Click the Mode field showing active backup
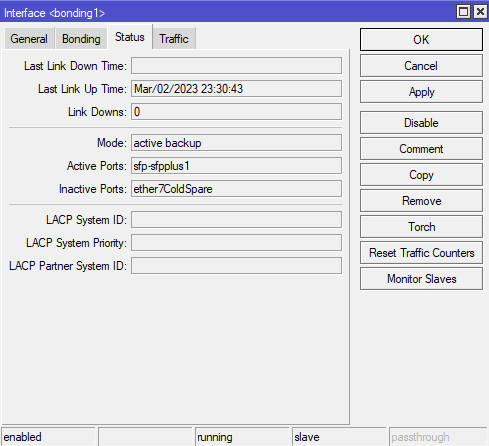 pyautogui.click(x=236, y=143)
